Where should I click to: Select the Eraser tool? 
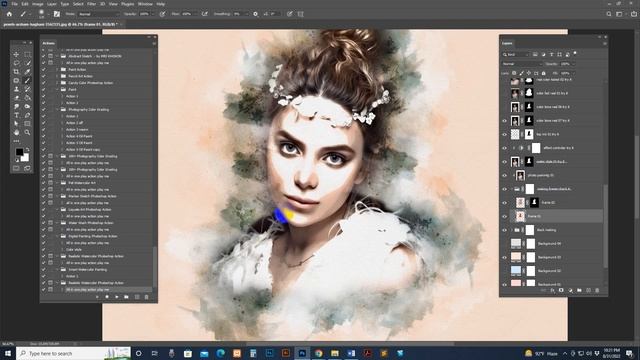click(x=16, y=98)
